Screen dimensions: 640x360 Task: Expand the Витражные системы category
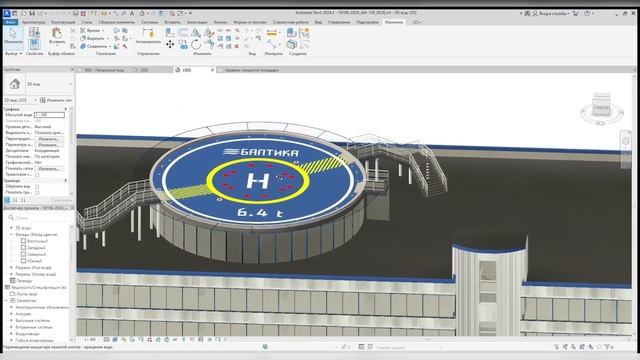click(11, 327)
